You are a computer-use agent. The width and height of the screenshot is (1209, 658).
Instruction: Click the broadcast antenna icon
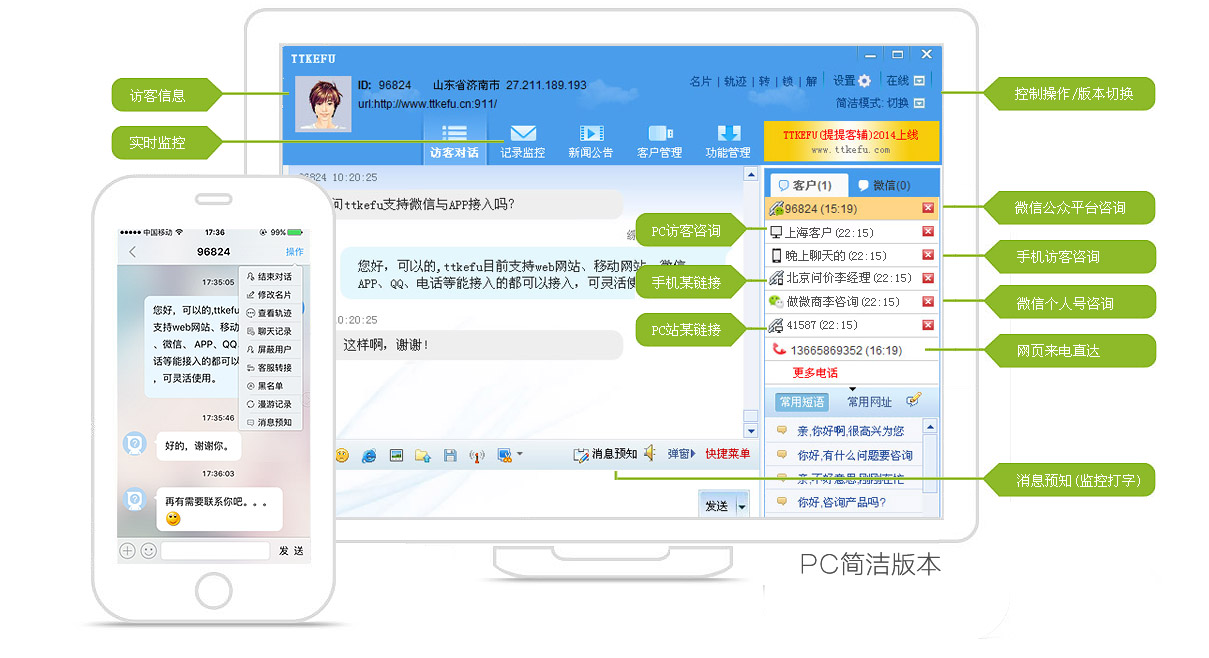pyautogui.click(x=477, y=455)
